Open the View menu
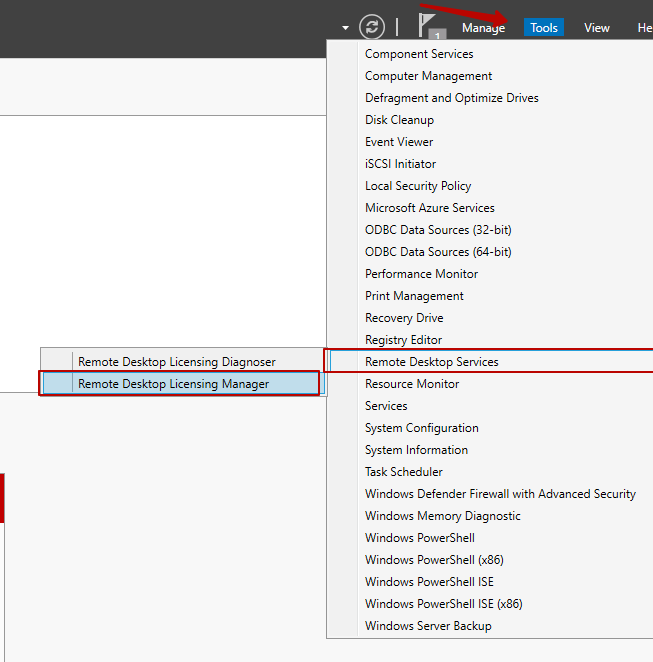Image resolution: width=653 pixels, height=662 pixels. 597,28
